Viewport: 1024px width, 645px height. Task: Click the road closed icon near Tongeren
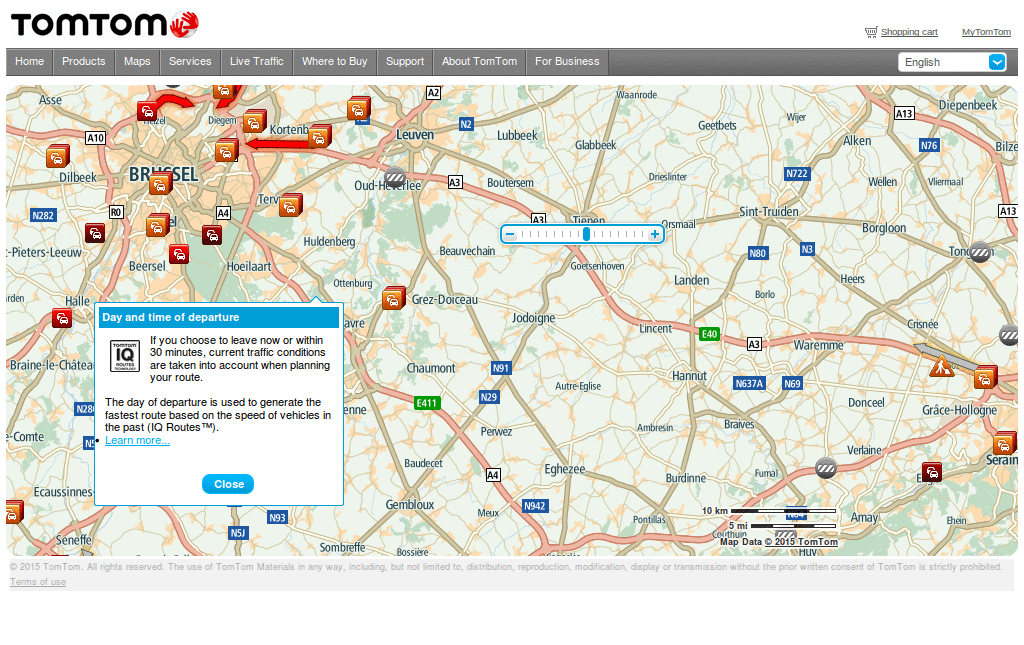[x=980, y=252]
